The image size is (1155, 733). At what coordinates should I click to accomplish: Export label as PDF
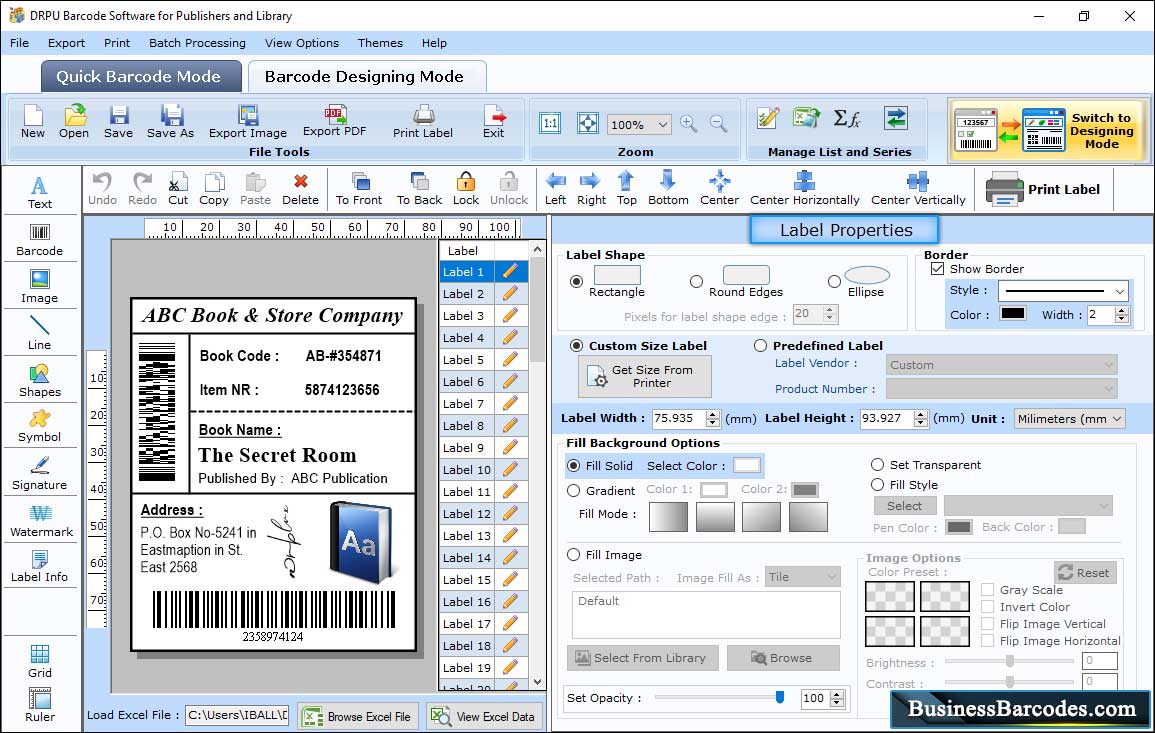tap(334, 122)
